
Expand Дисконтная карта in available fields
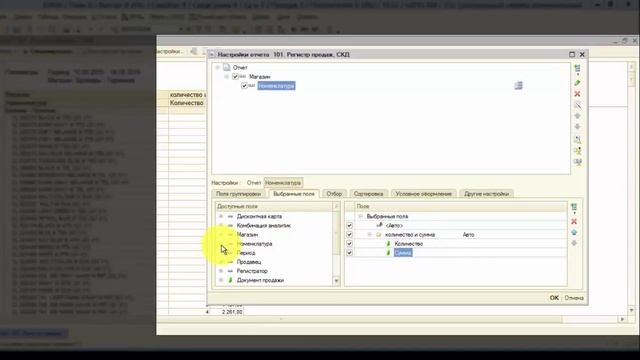tap(221, 216)
